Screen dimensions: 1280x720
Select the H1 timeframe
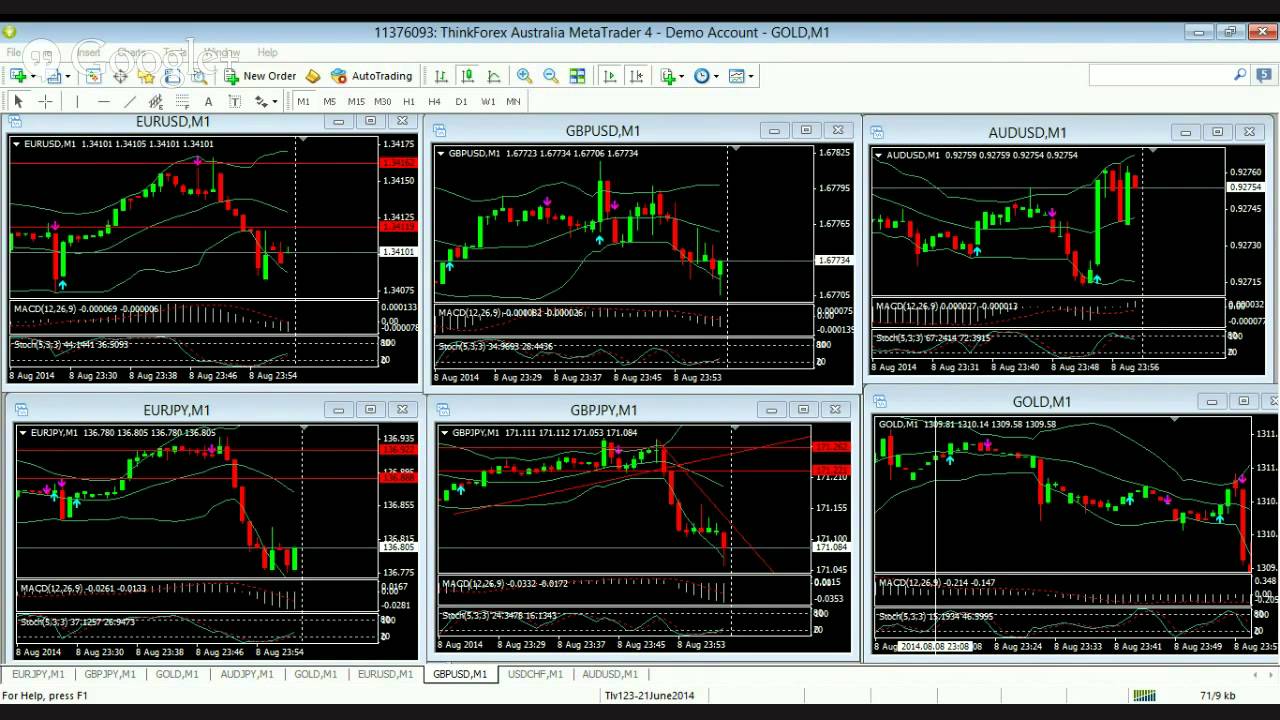pos(409,101)
